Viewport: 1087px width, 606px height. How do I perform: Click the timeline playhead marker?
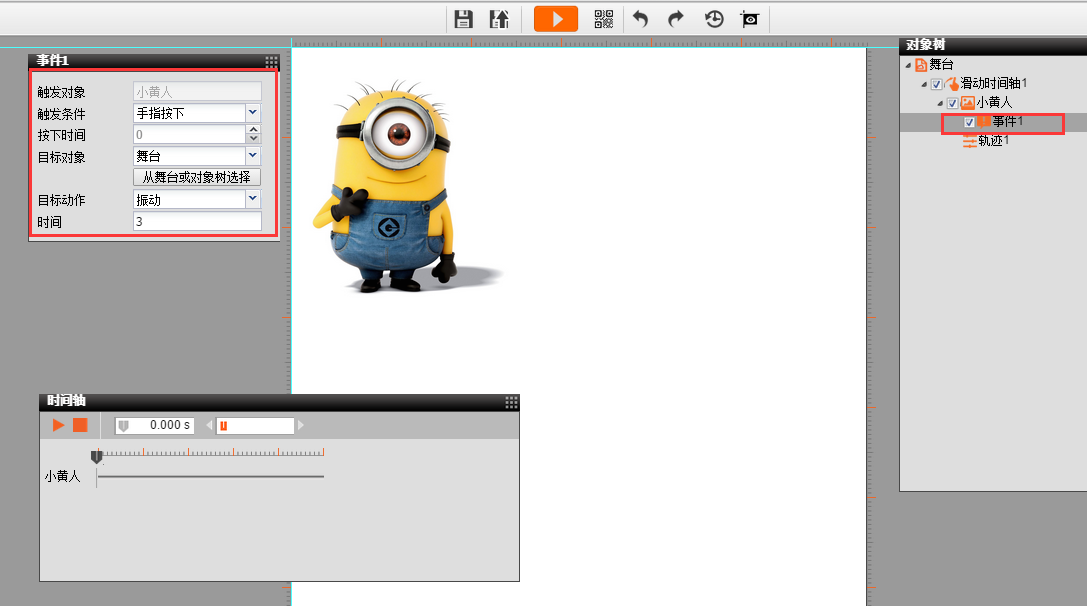tap(96, 456)
